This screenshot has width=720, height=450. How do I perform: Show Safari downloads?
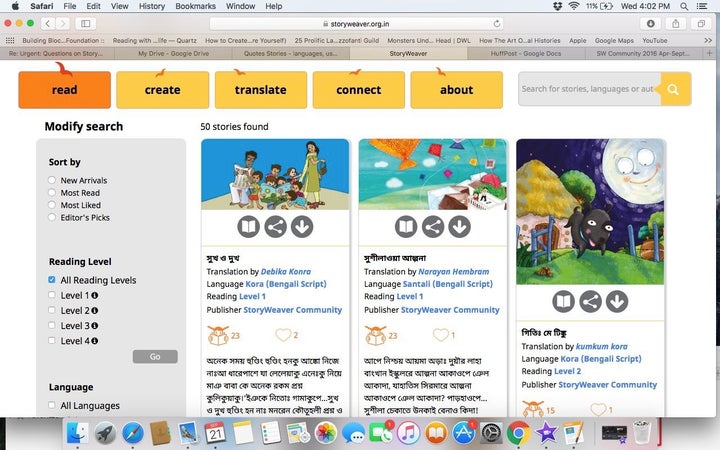pyautogui.click(x=651, y=23)
